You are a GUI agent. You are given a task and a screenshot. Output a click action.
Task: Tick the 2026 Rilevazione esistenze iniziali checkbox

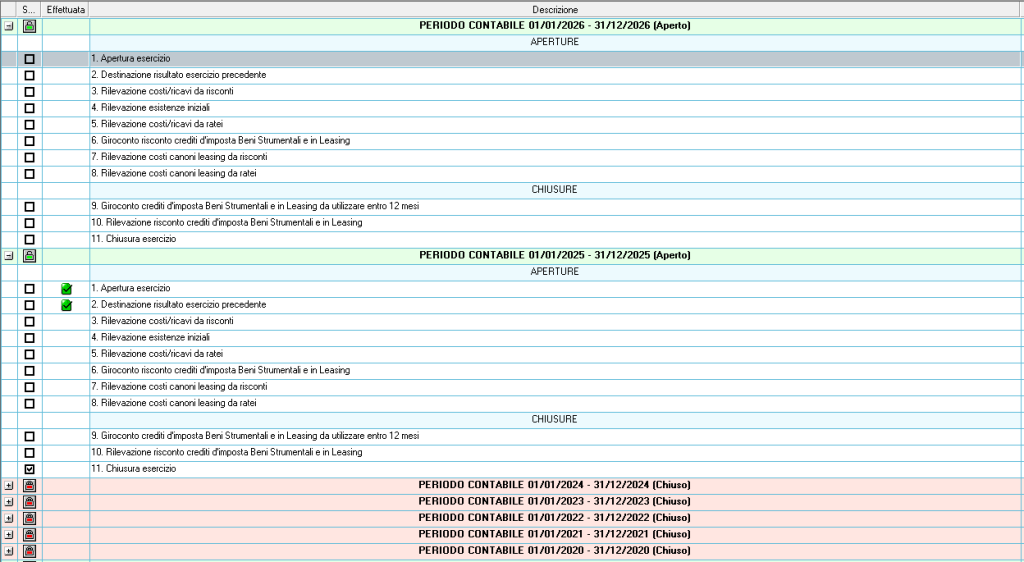click(x=29, y=108)
